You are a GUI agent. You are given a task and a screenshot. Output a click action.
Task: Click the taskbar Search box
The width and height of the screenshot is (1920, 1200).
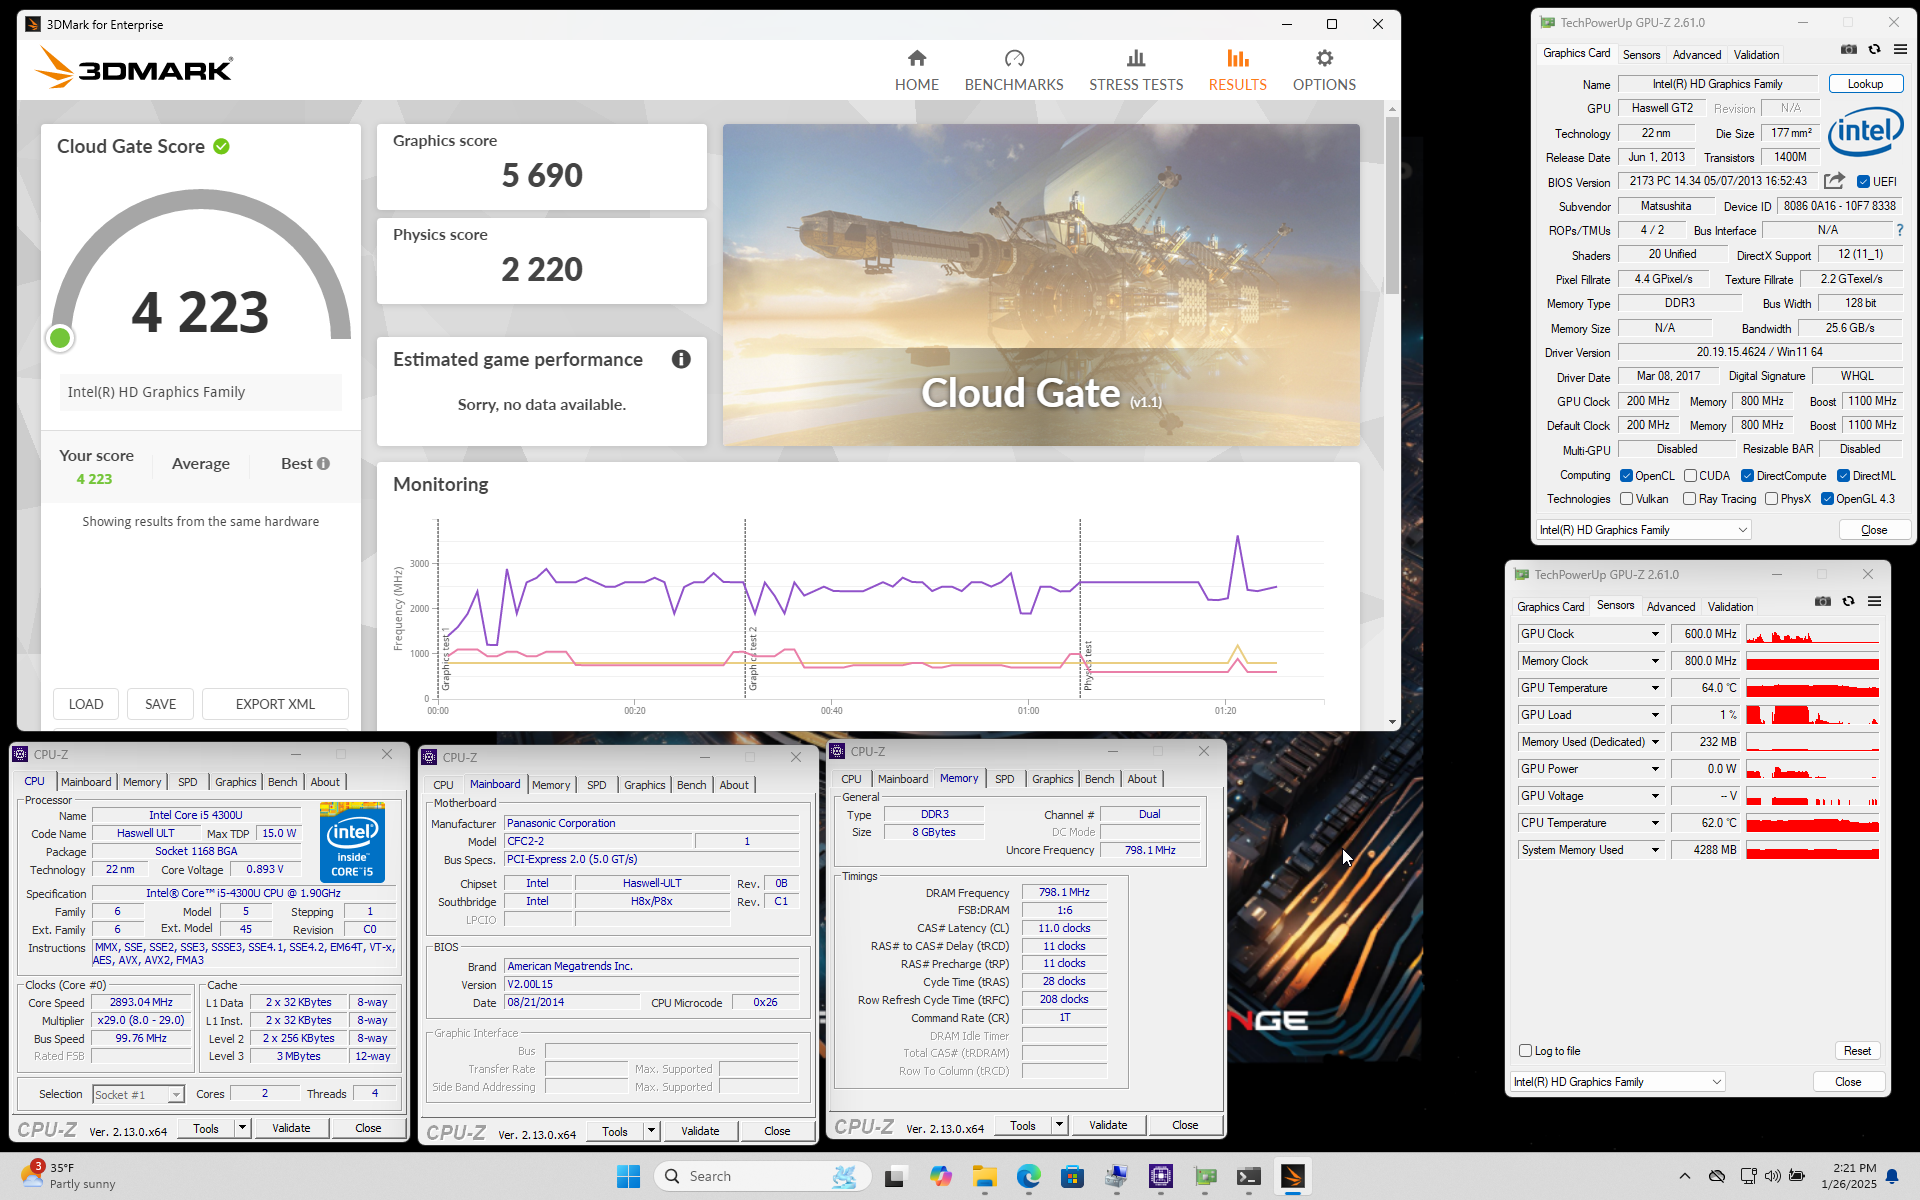tap(762, 1176)
